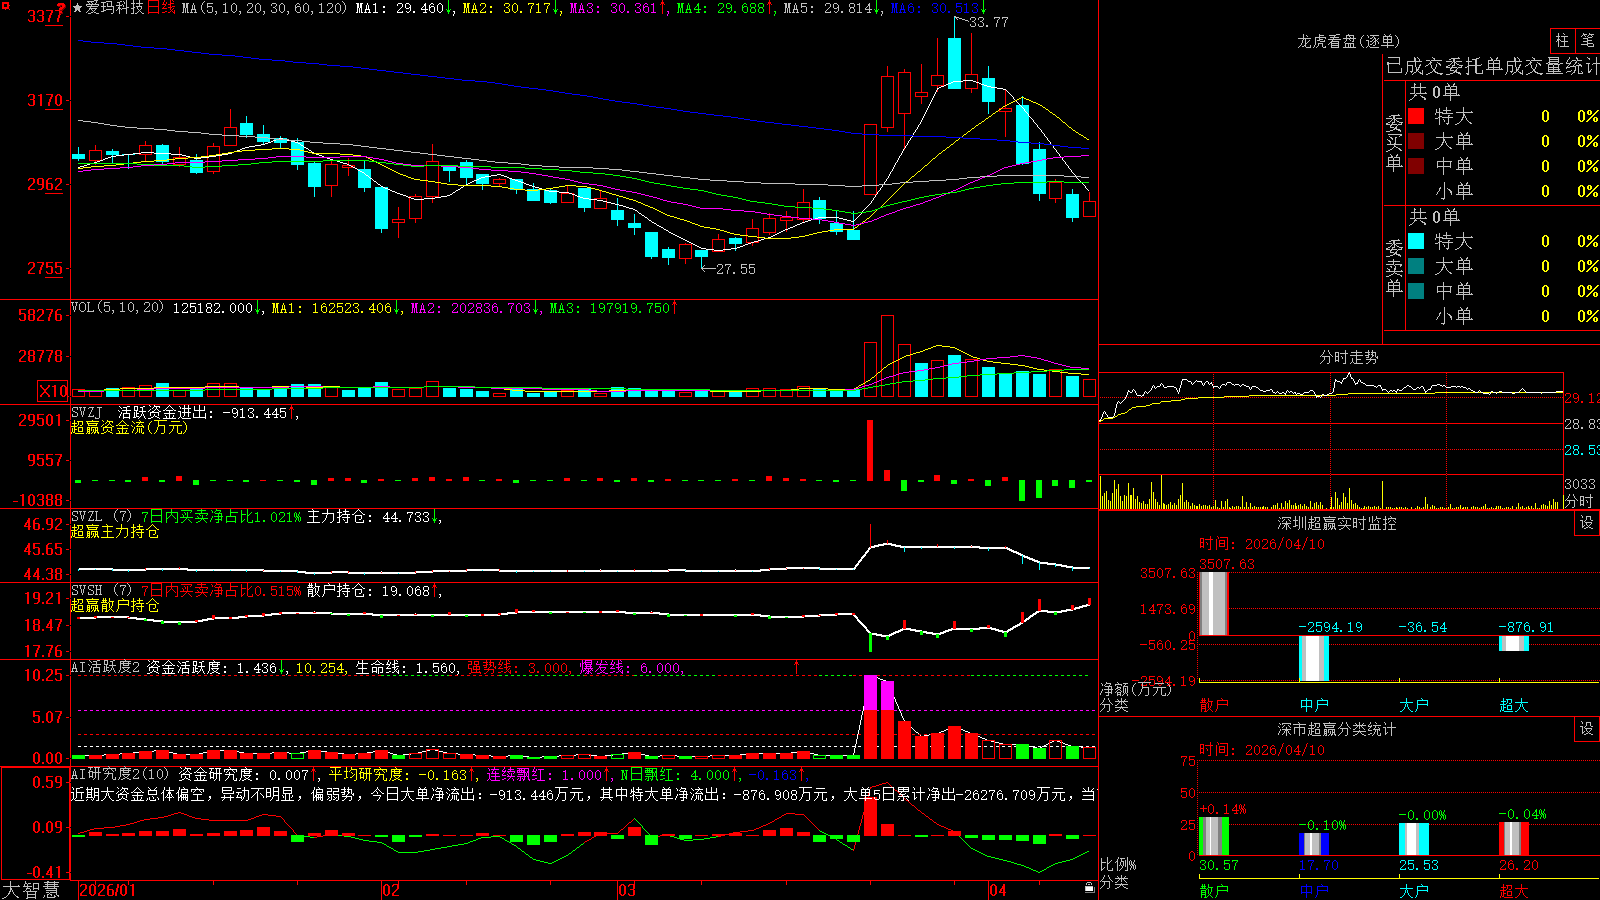
Task: Click the 小单 row in 委卖单 section
Action: click(x=1503, y=316)
